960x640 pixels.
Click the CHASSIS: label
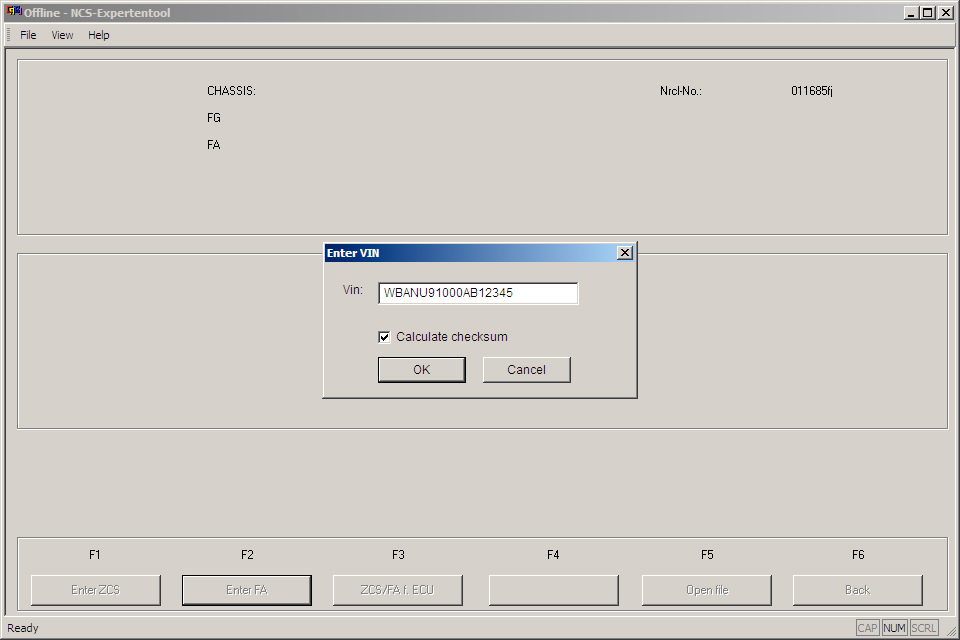(x=231, y=91)
